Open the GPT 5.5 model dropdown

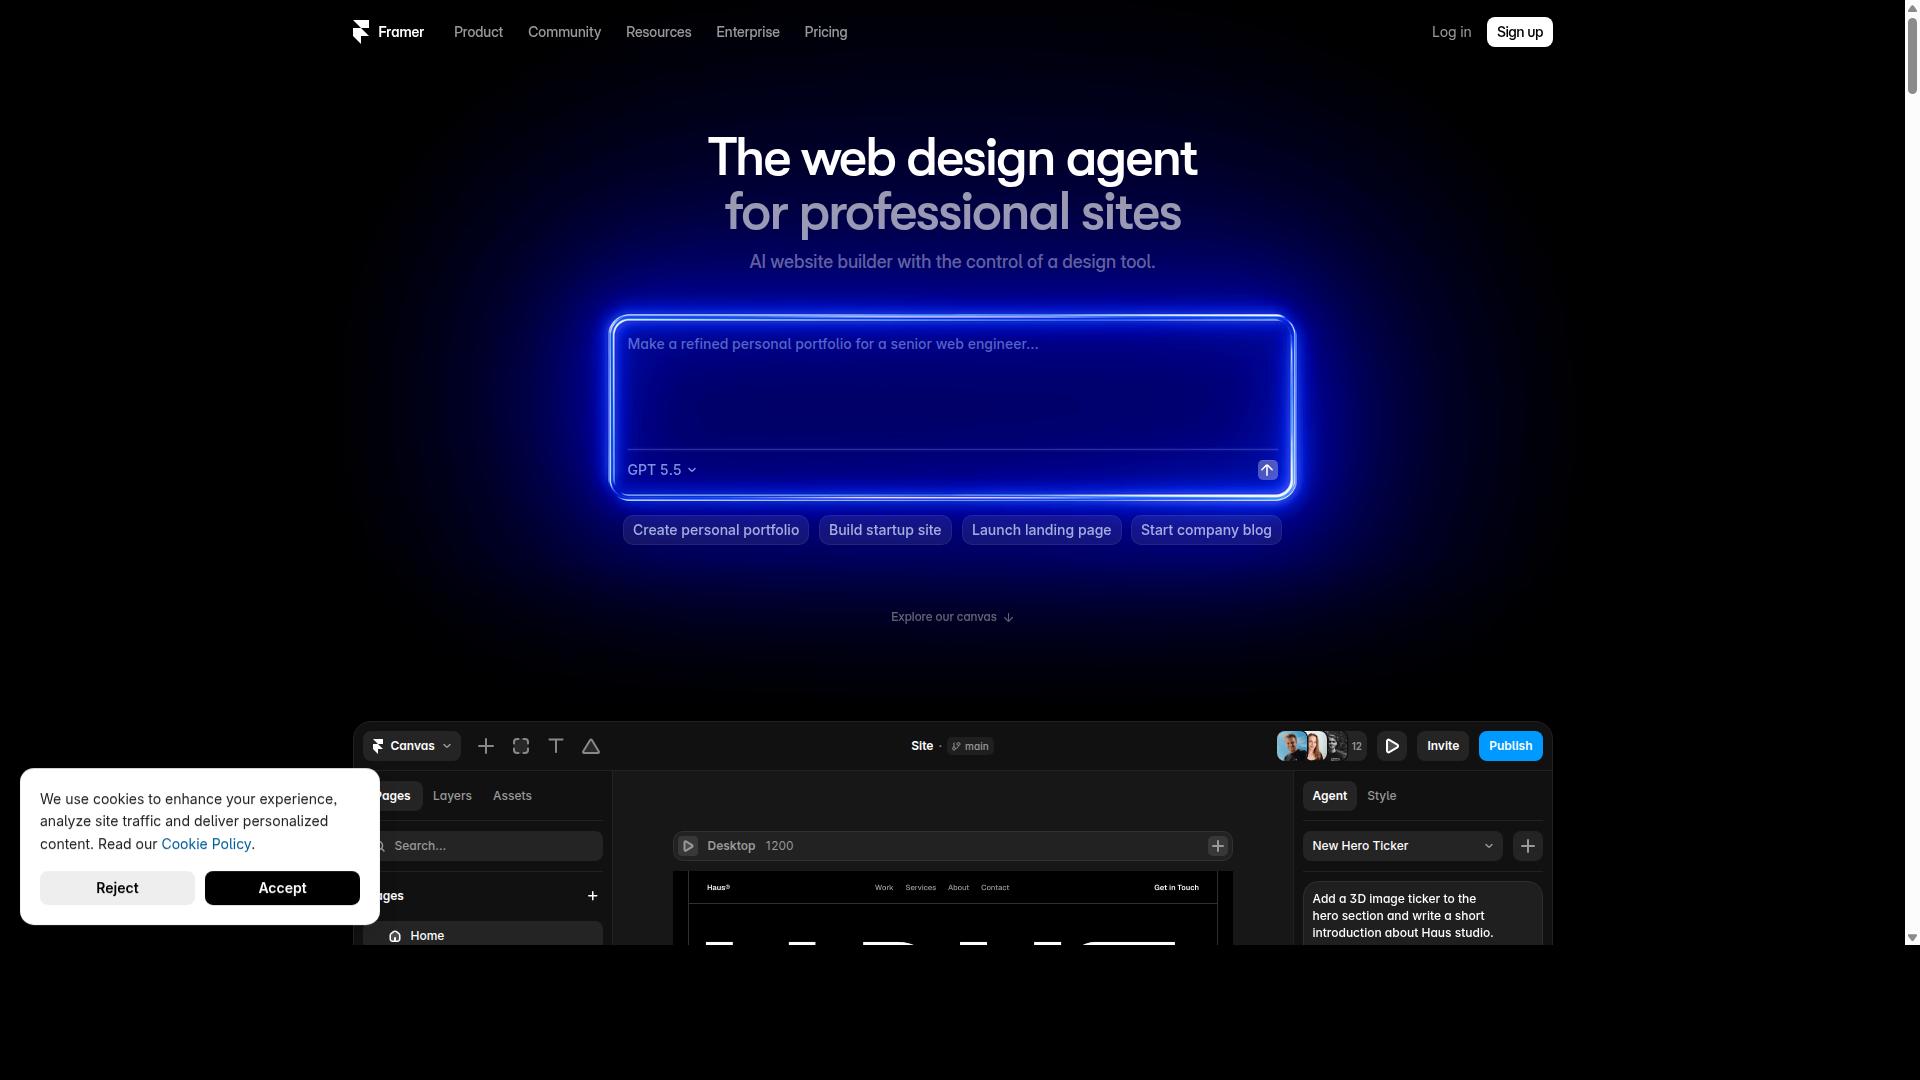click(661, 470)
